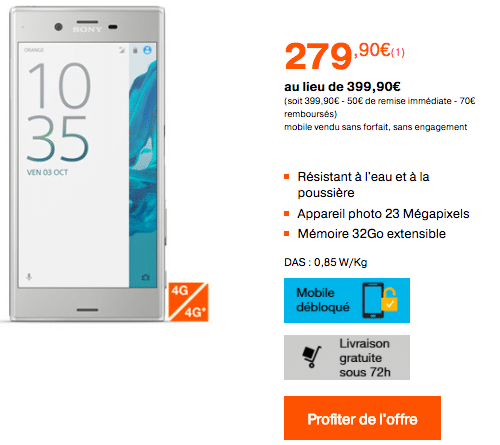The height and width of the screenshot is (445, 500).
Task: Click the camera icon on phone screen
Action: 145,277
